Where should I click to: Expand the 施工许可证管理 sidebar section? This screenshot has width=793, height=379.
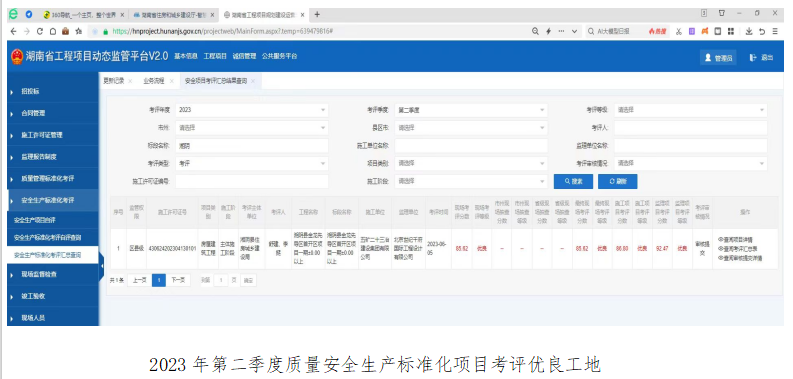coord(53,135)
